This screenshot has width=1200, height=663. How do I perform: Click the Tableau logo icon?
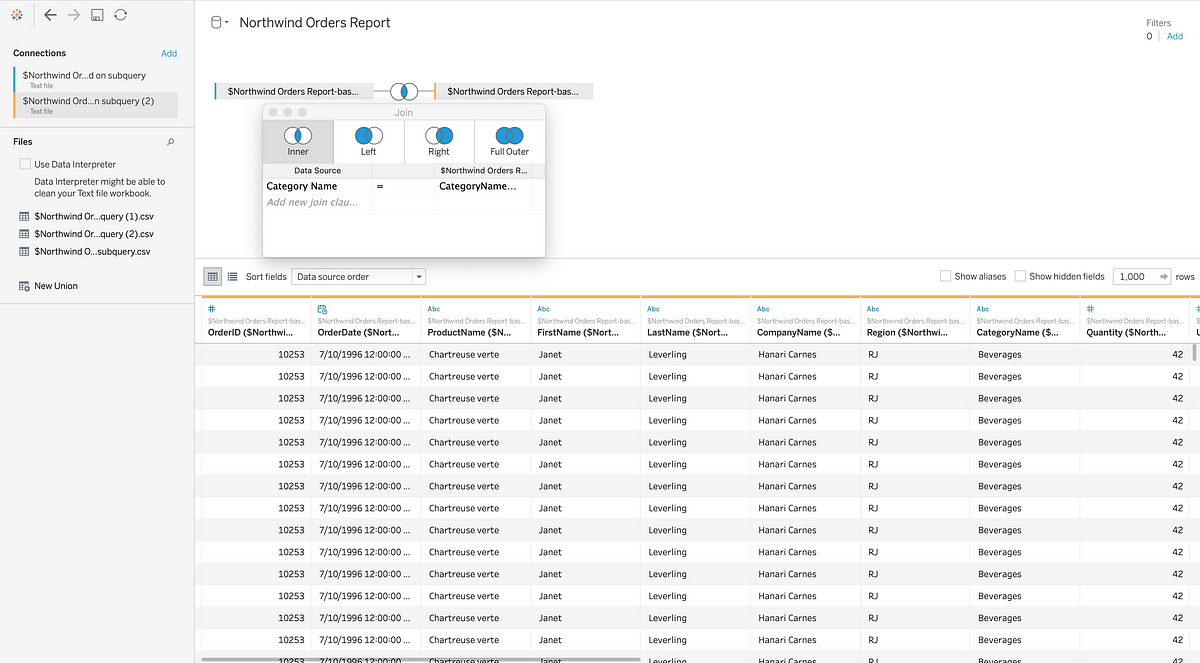coord(15,15)
